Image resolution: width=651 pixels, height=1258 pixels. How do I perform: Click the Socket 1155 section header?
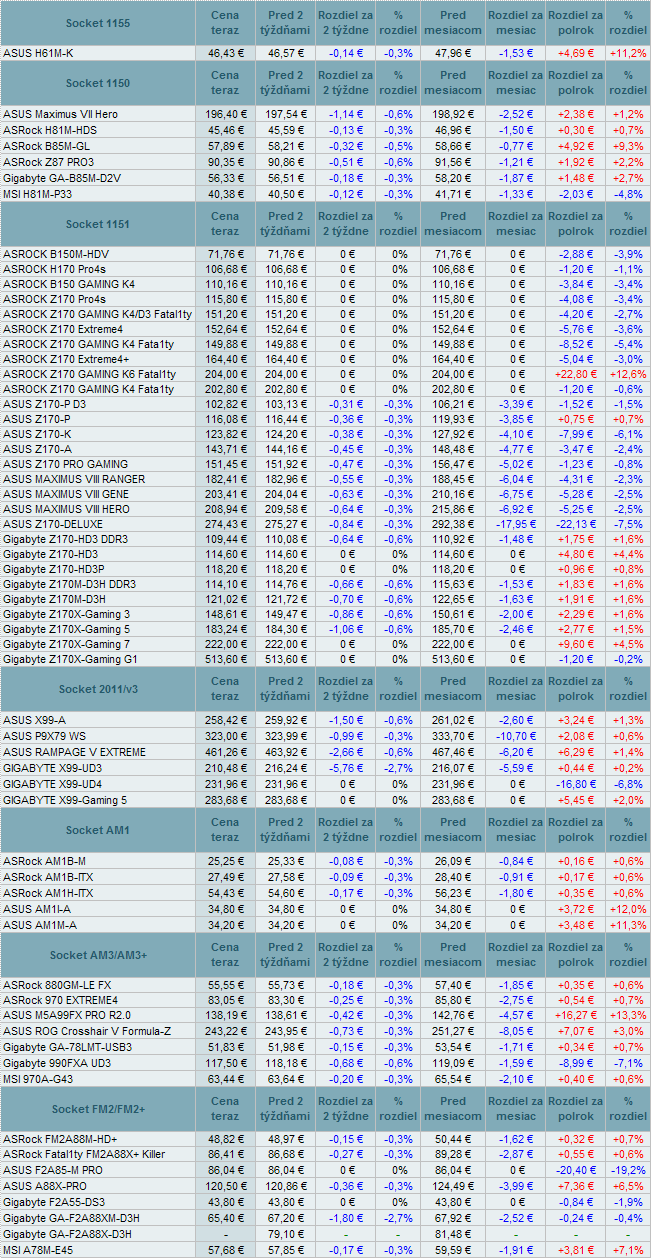pos(97,22)
